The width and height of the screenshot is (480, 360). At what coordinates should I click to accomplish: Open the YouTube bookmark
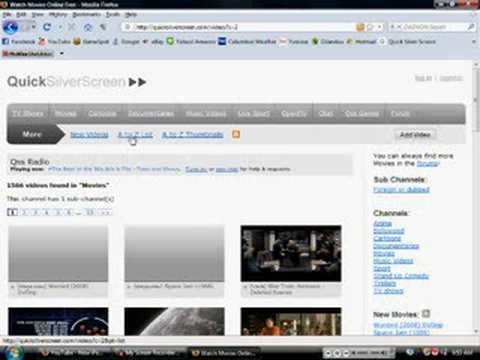[55, 42]
